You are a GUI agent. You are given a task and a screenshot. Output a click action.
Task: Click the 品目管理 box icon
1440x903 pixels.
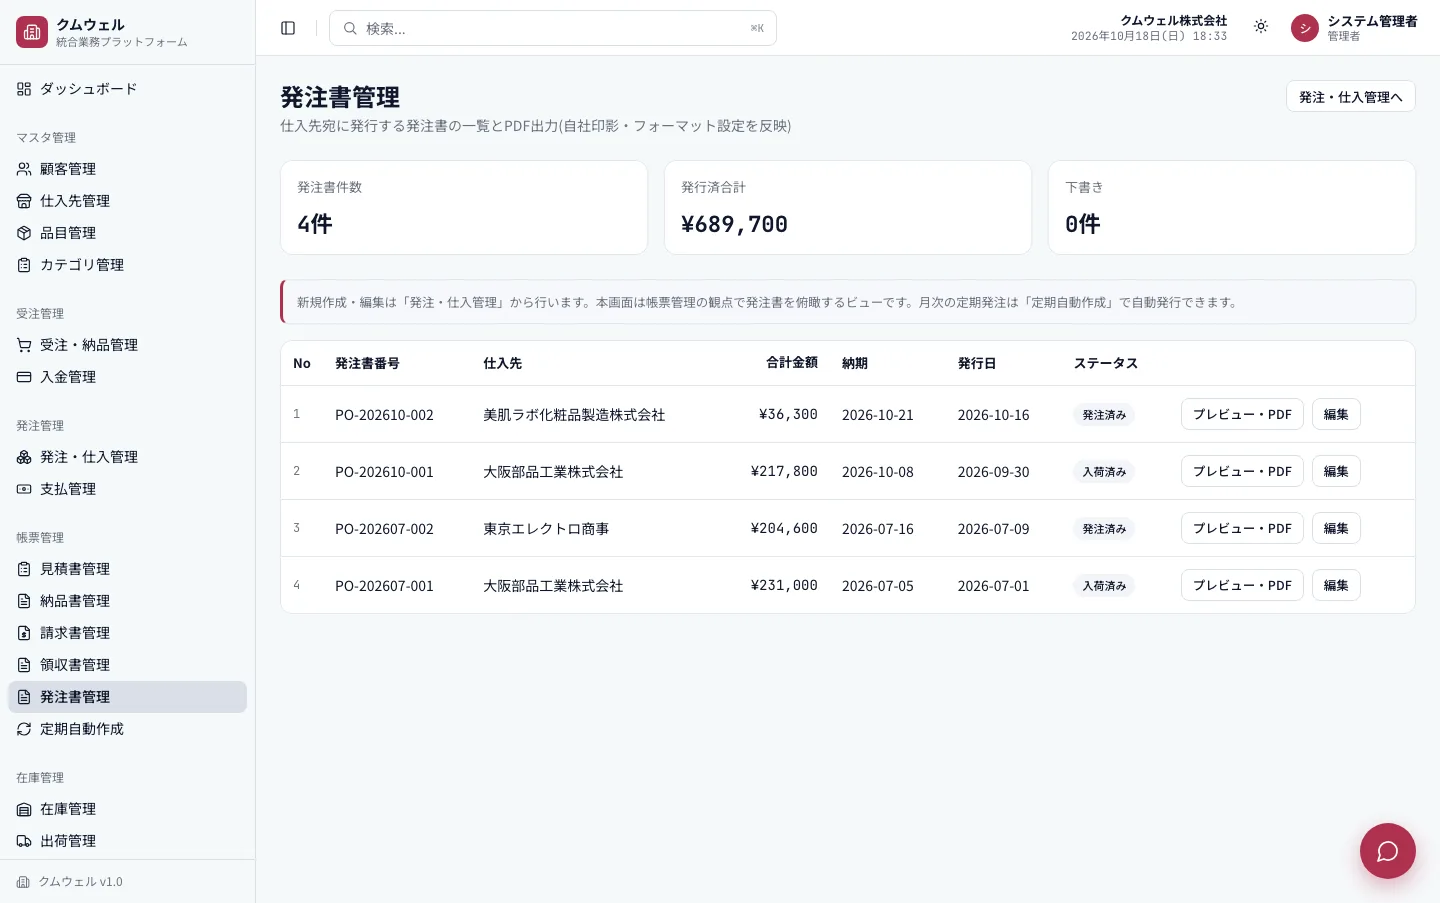click(x=24, y=233)
